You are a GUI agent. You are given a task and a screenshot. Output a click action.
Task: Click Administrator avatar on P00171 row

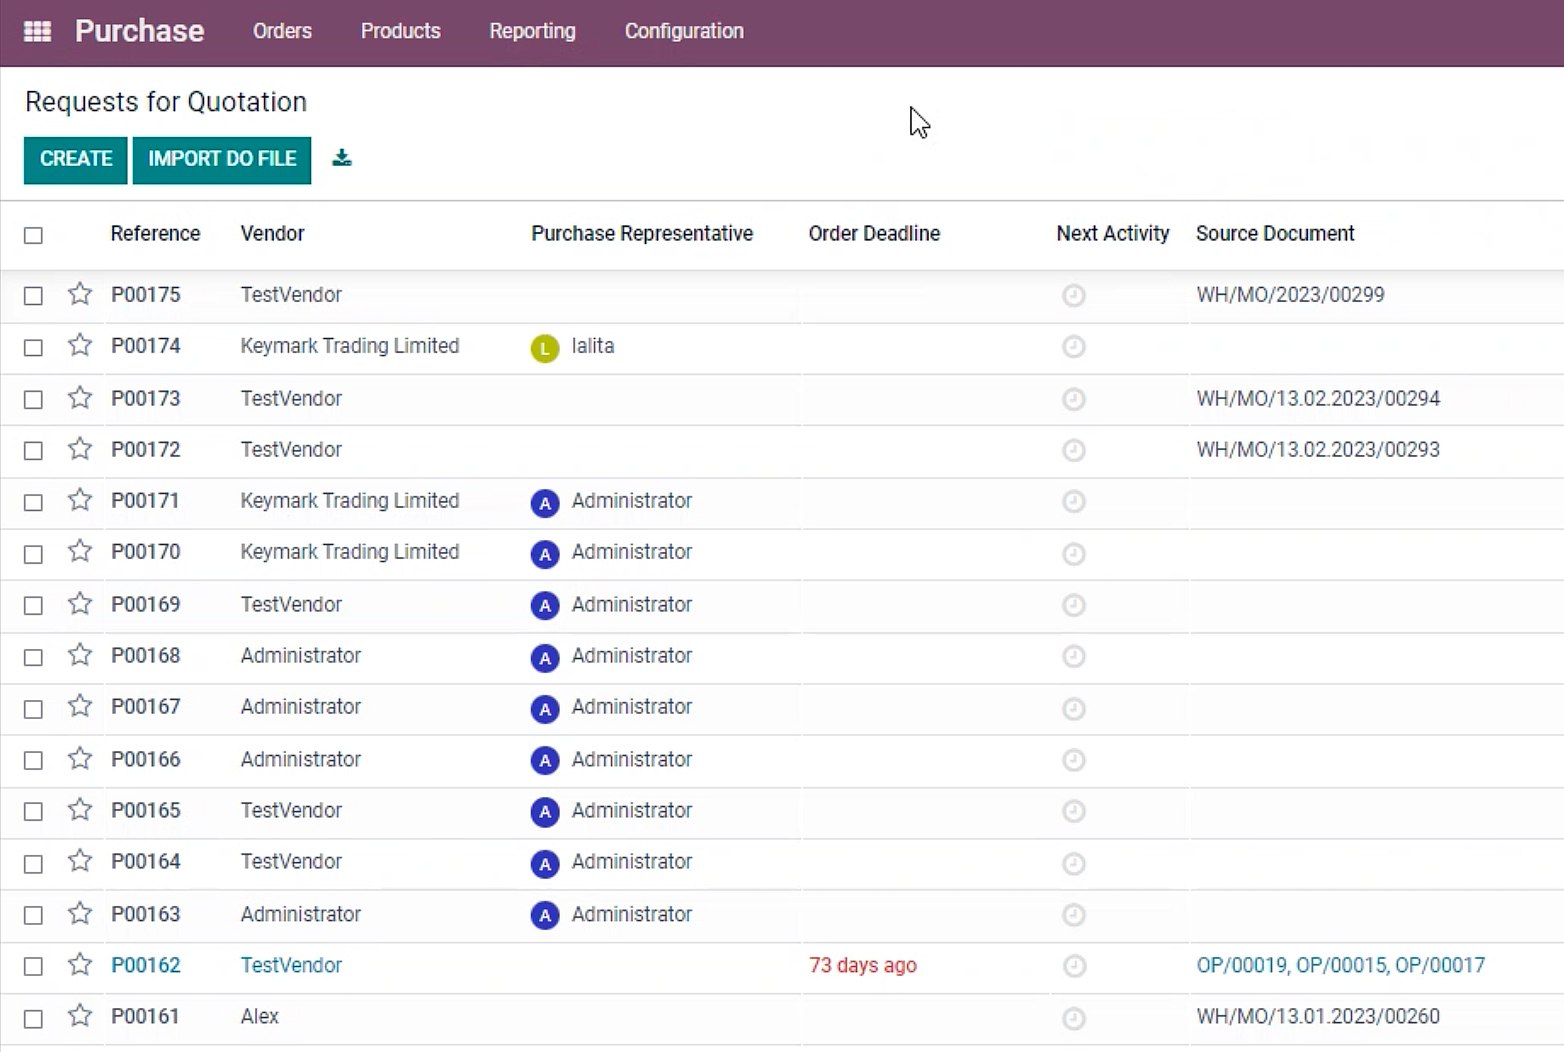544,503
